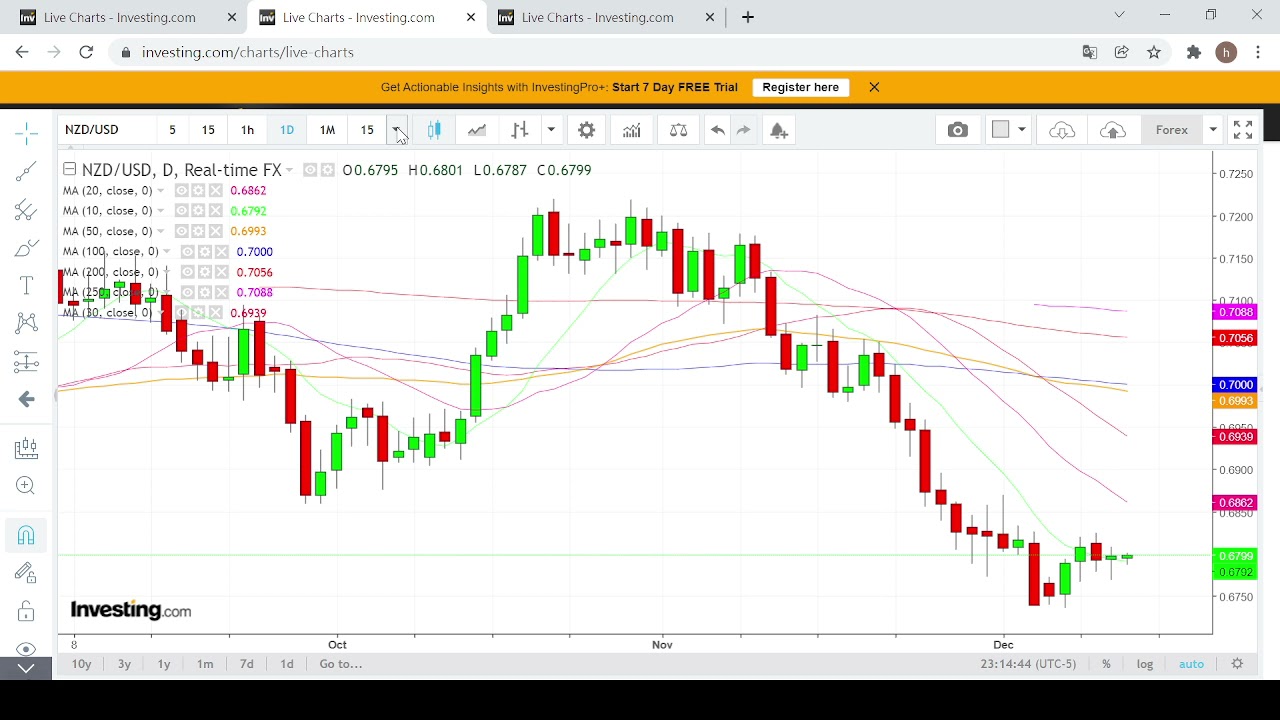Click the Register here button
The image size is (1280, 720).
point(800,87)
